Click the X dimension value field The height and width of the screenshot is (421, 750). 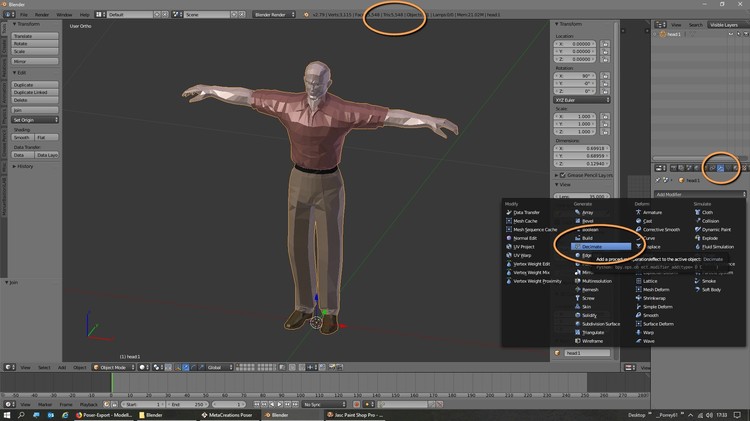tap(580, 147)
